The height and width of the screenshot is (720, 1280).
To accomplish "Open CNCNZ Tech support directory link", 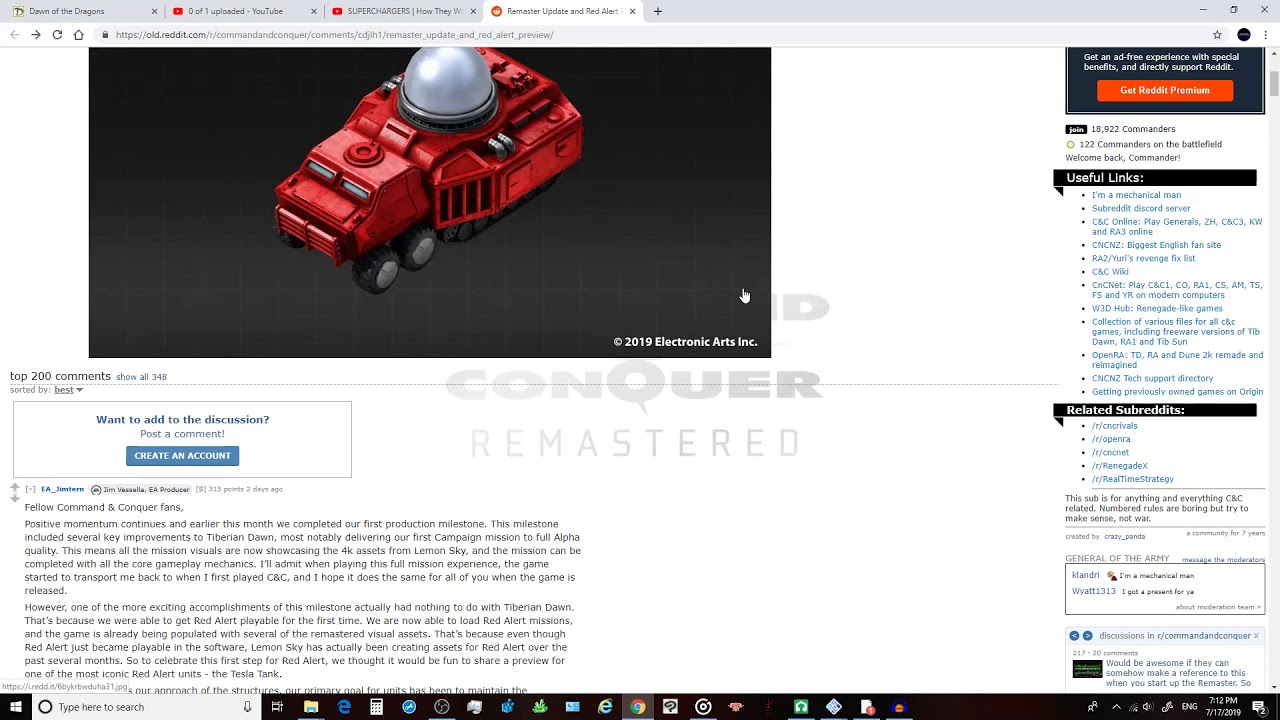I will click(x=1152, y=378).
